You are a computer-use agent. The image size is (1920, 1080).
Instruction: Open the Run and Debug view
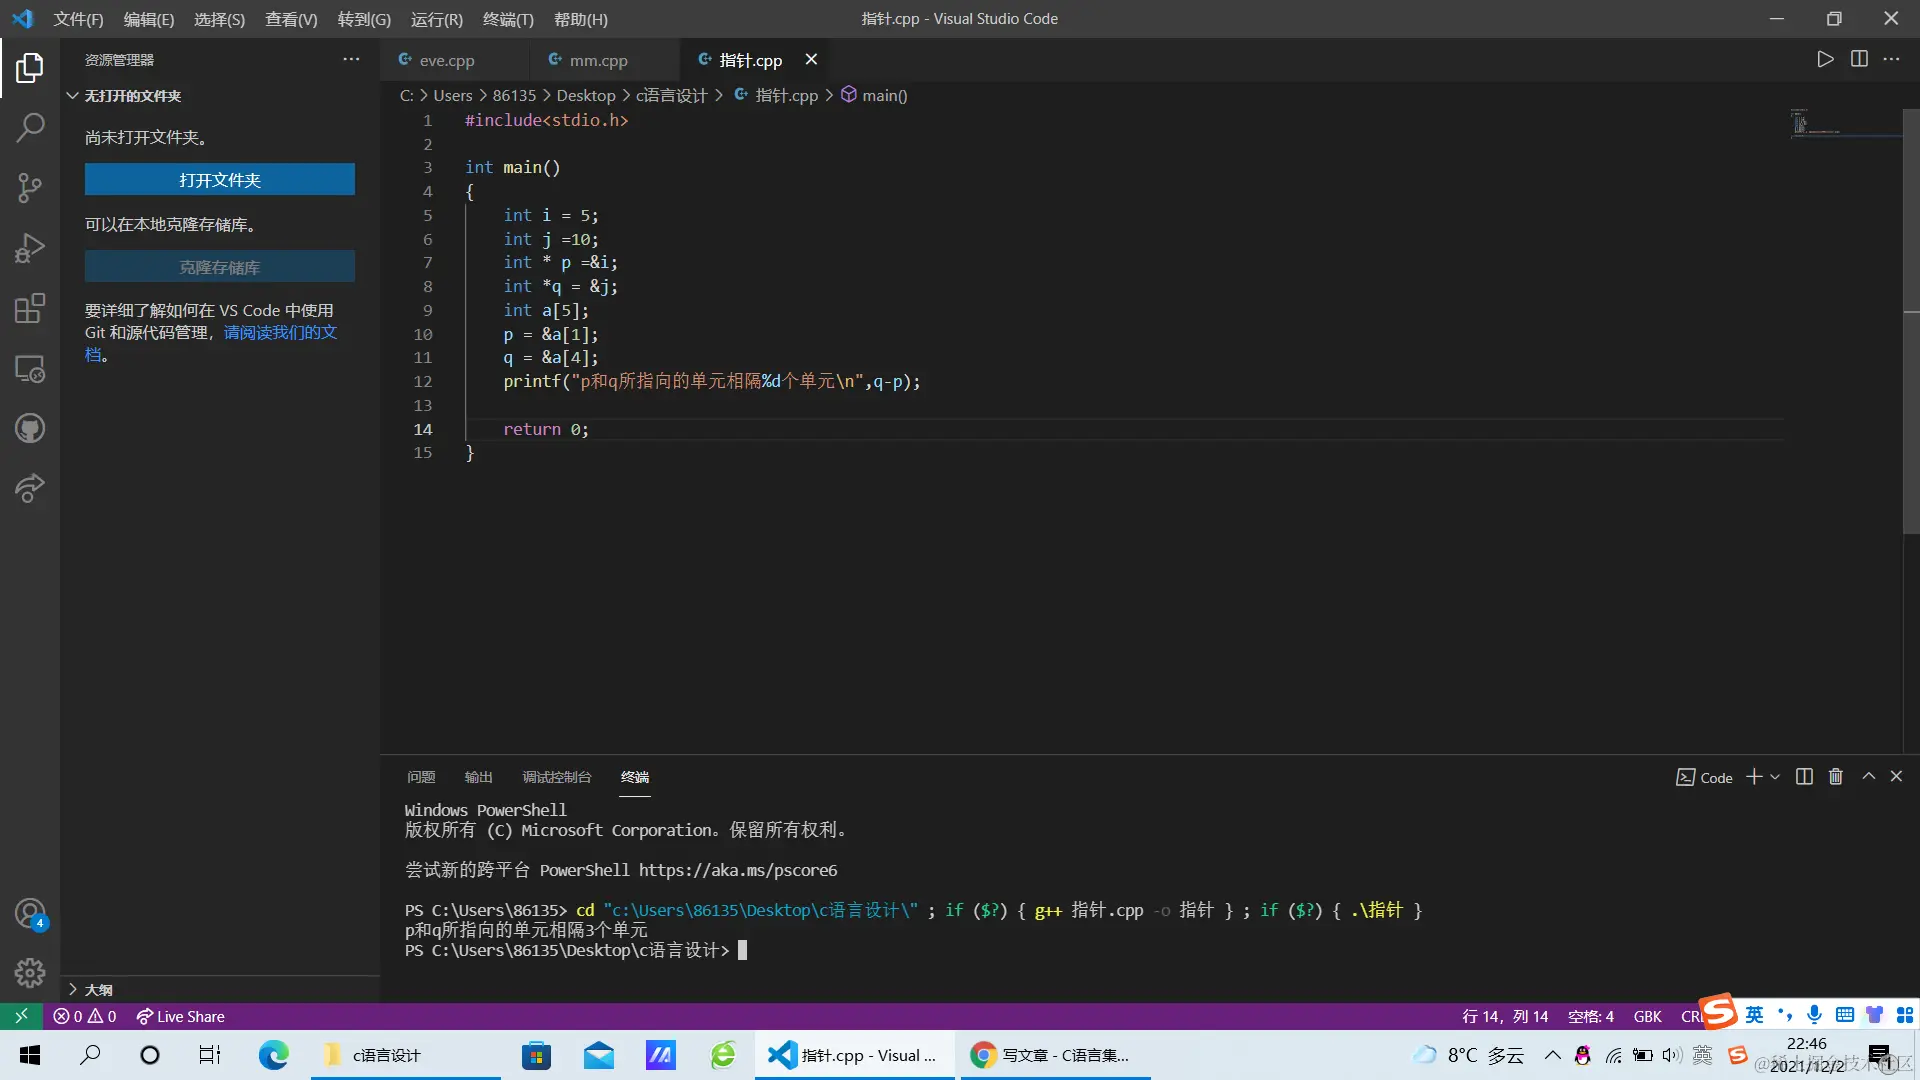(30, 248)
